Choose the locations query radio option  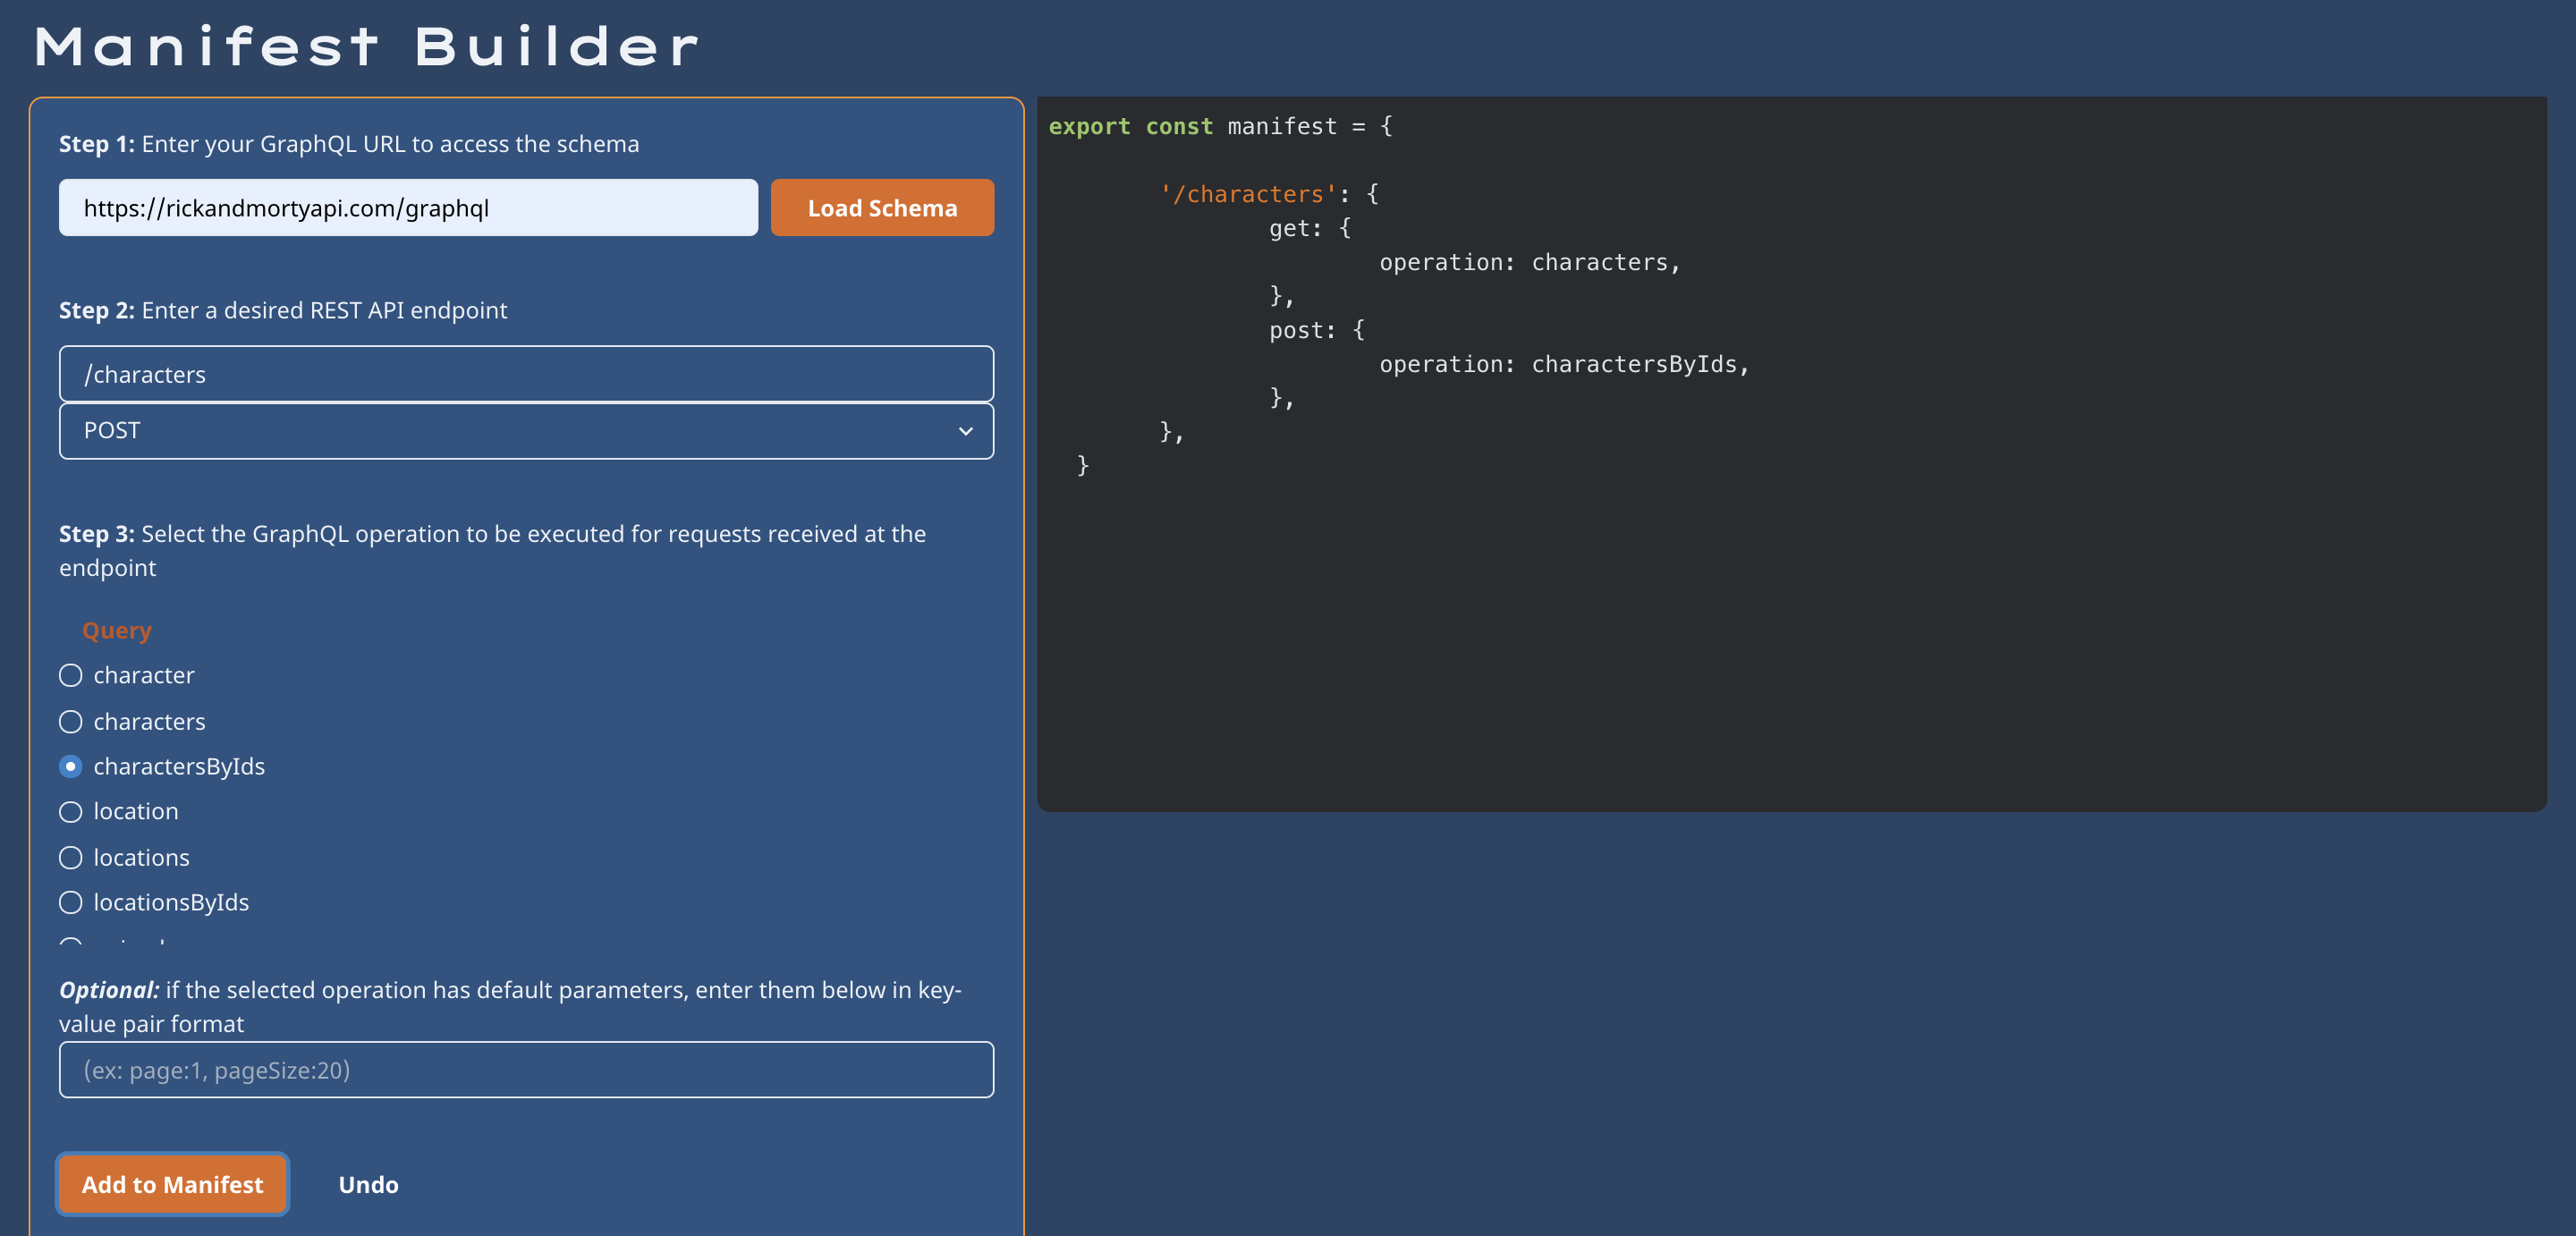pos(71,857)
